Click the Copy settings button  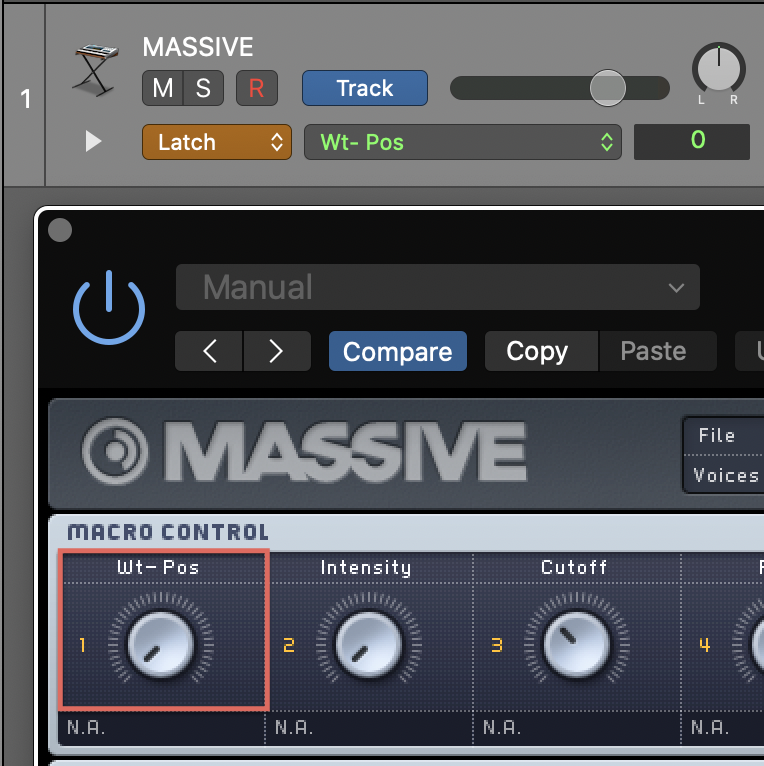[x=541, y=351]
